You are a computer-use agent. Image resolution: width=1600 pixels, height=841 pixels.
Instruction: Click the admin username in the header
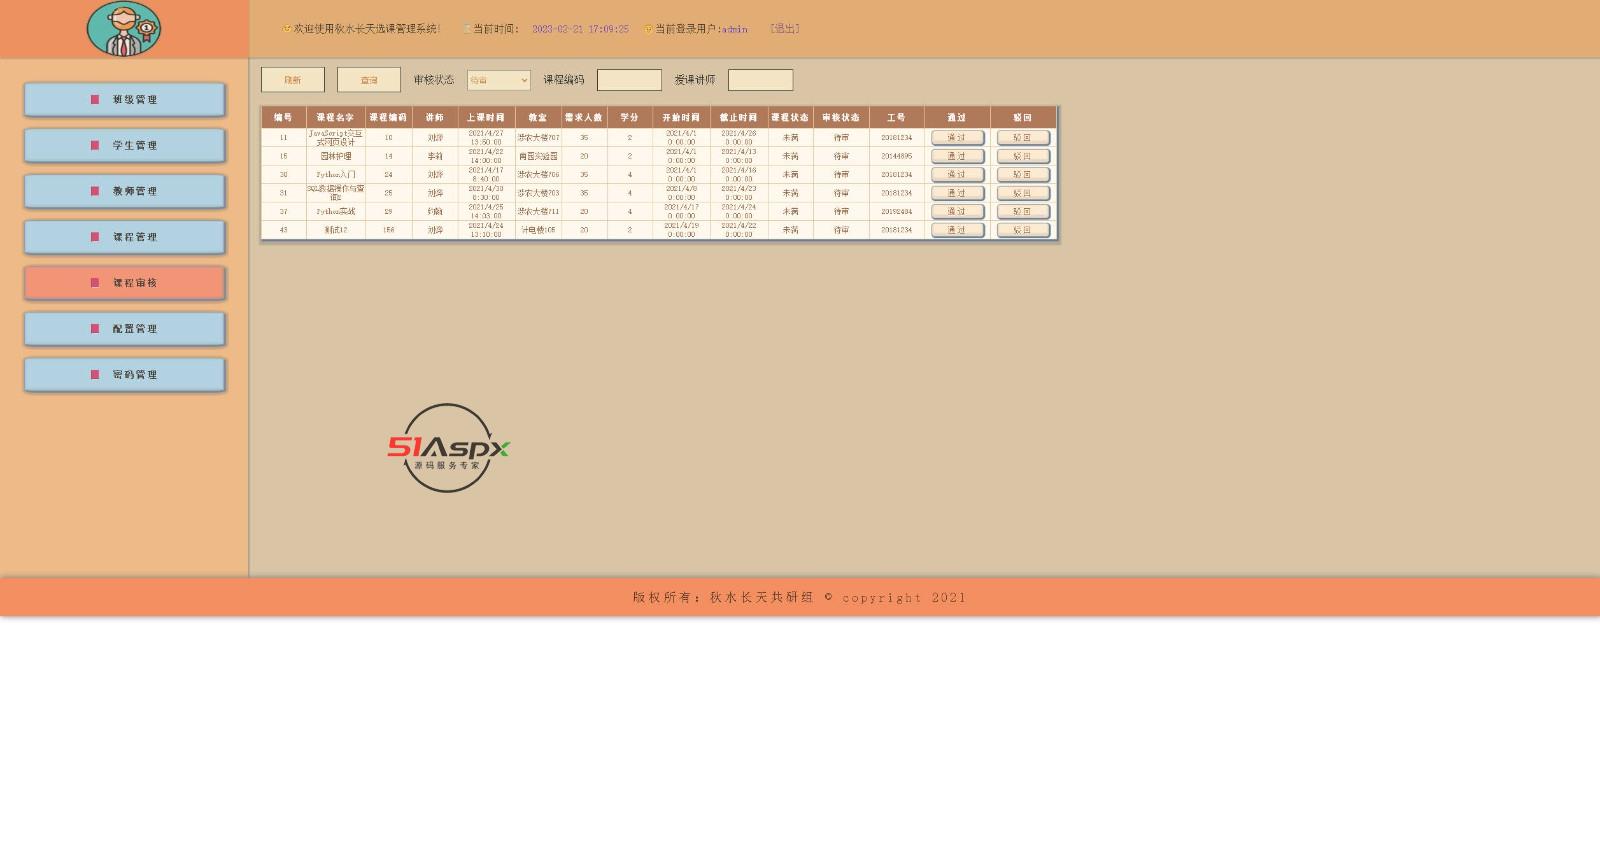pos(735,30)
